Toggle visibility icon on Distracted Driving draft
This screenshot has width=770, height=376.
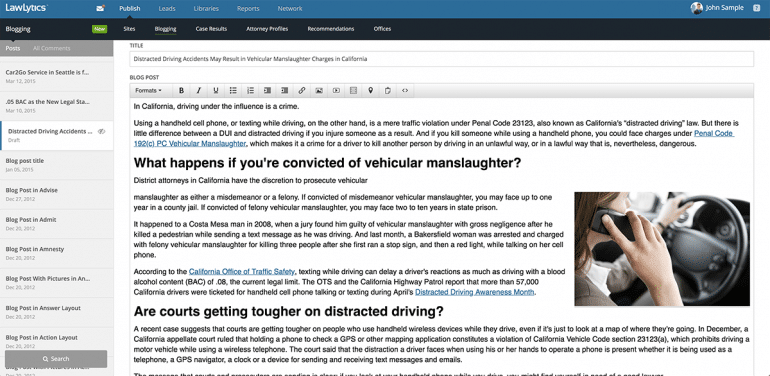click(x=102, y=132)
